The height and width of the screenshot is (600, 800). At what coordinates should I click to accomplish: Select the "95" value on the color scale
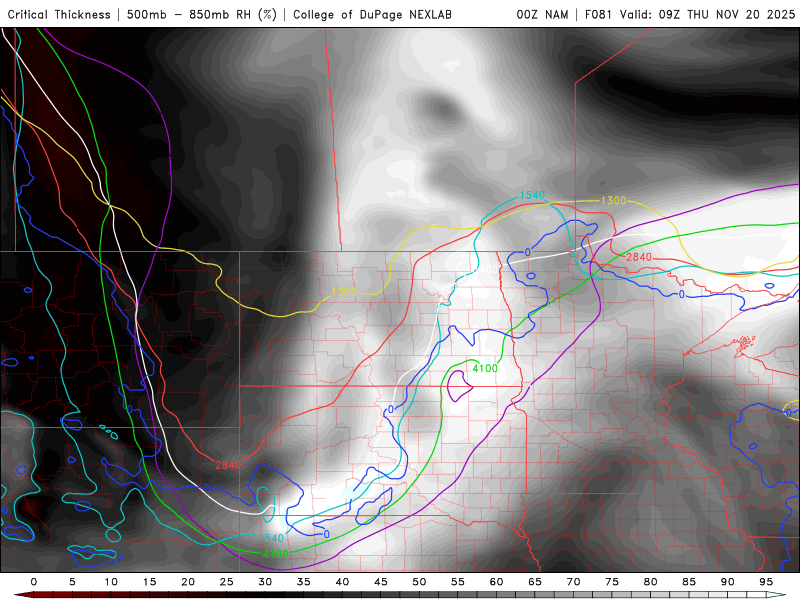[766, 582]
